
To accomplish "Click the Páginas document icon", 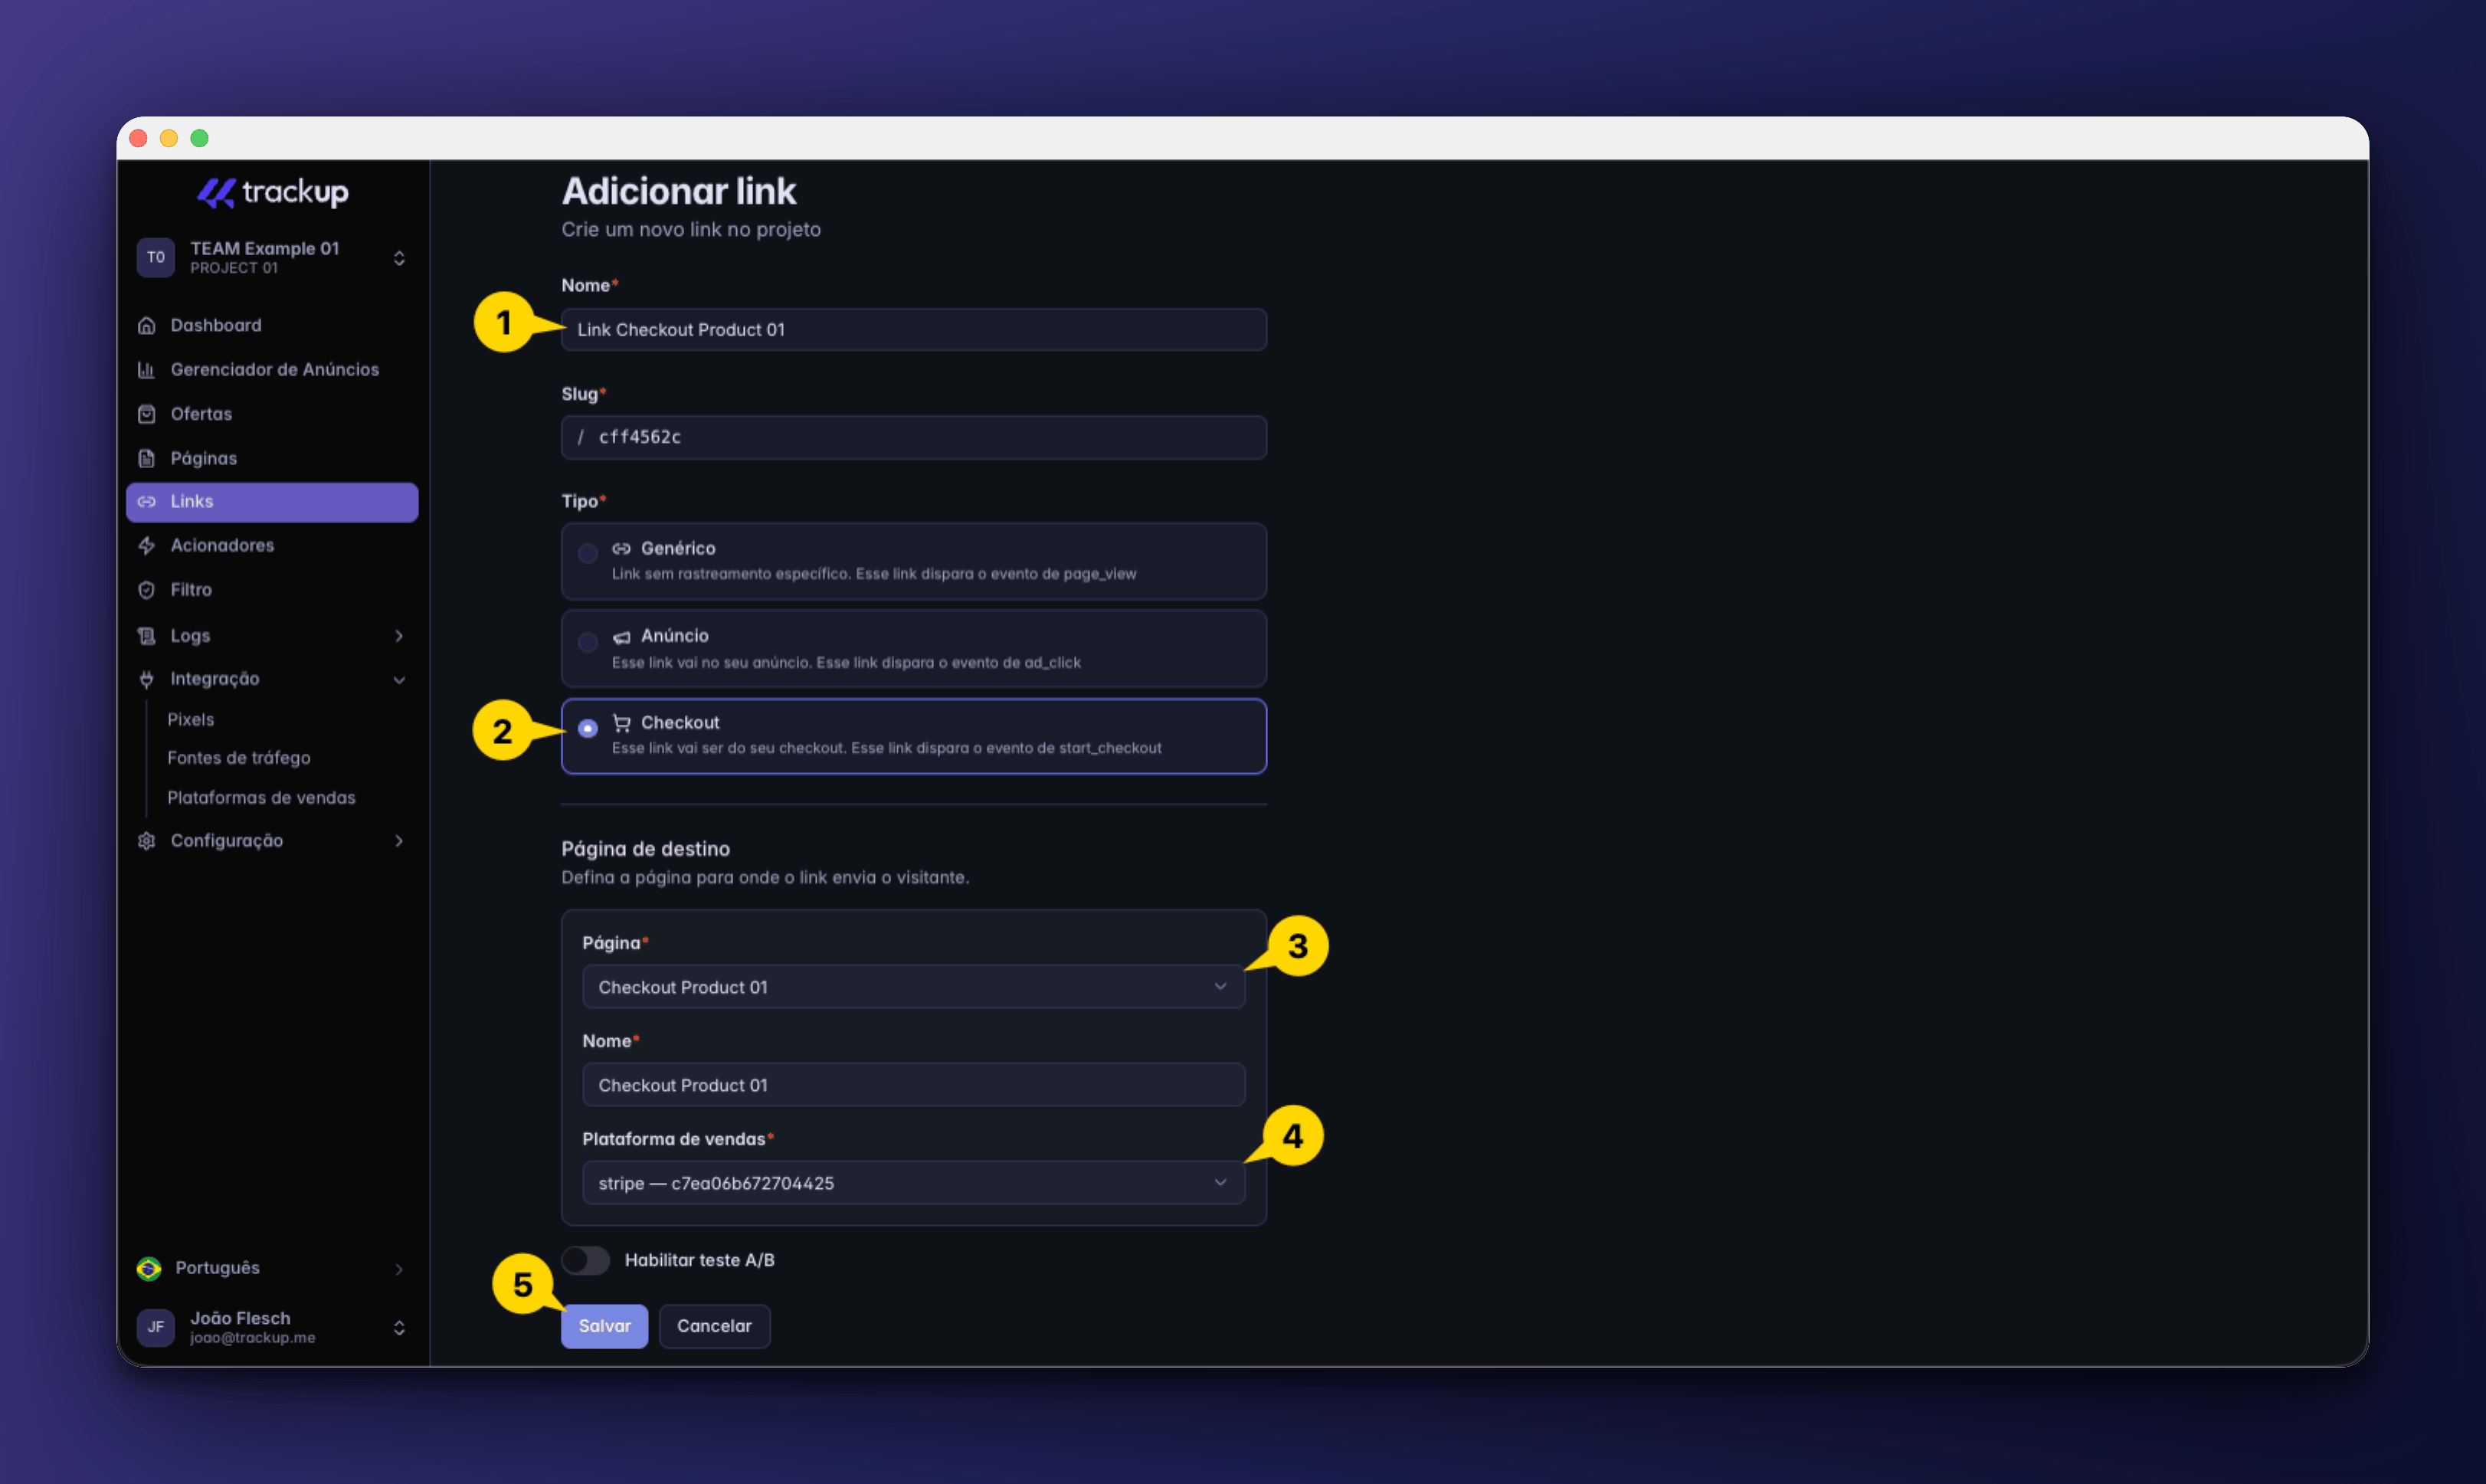I will click(147, 458).
